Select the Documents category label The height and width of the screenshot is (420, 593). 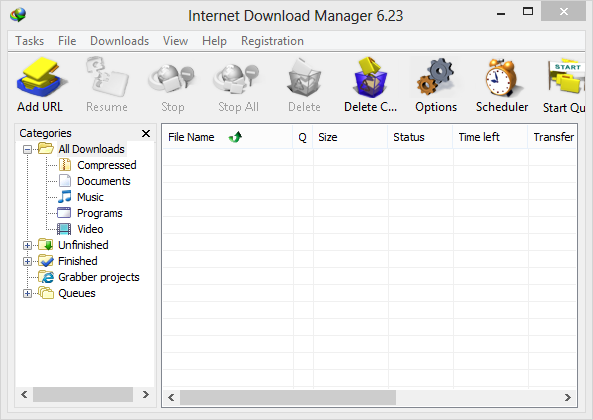104,181
